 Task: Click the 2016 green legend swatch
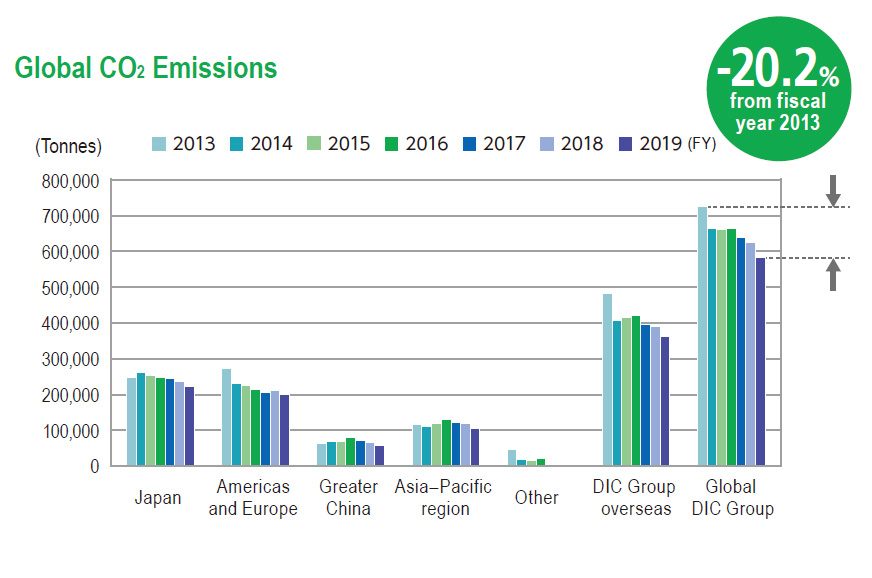(x=392, y=144)
